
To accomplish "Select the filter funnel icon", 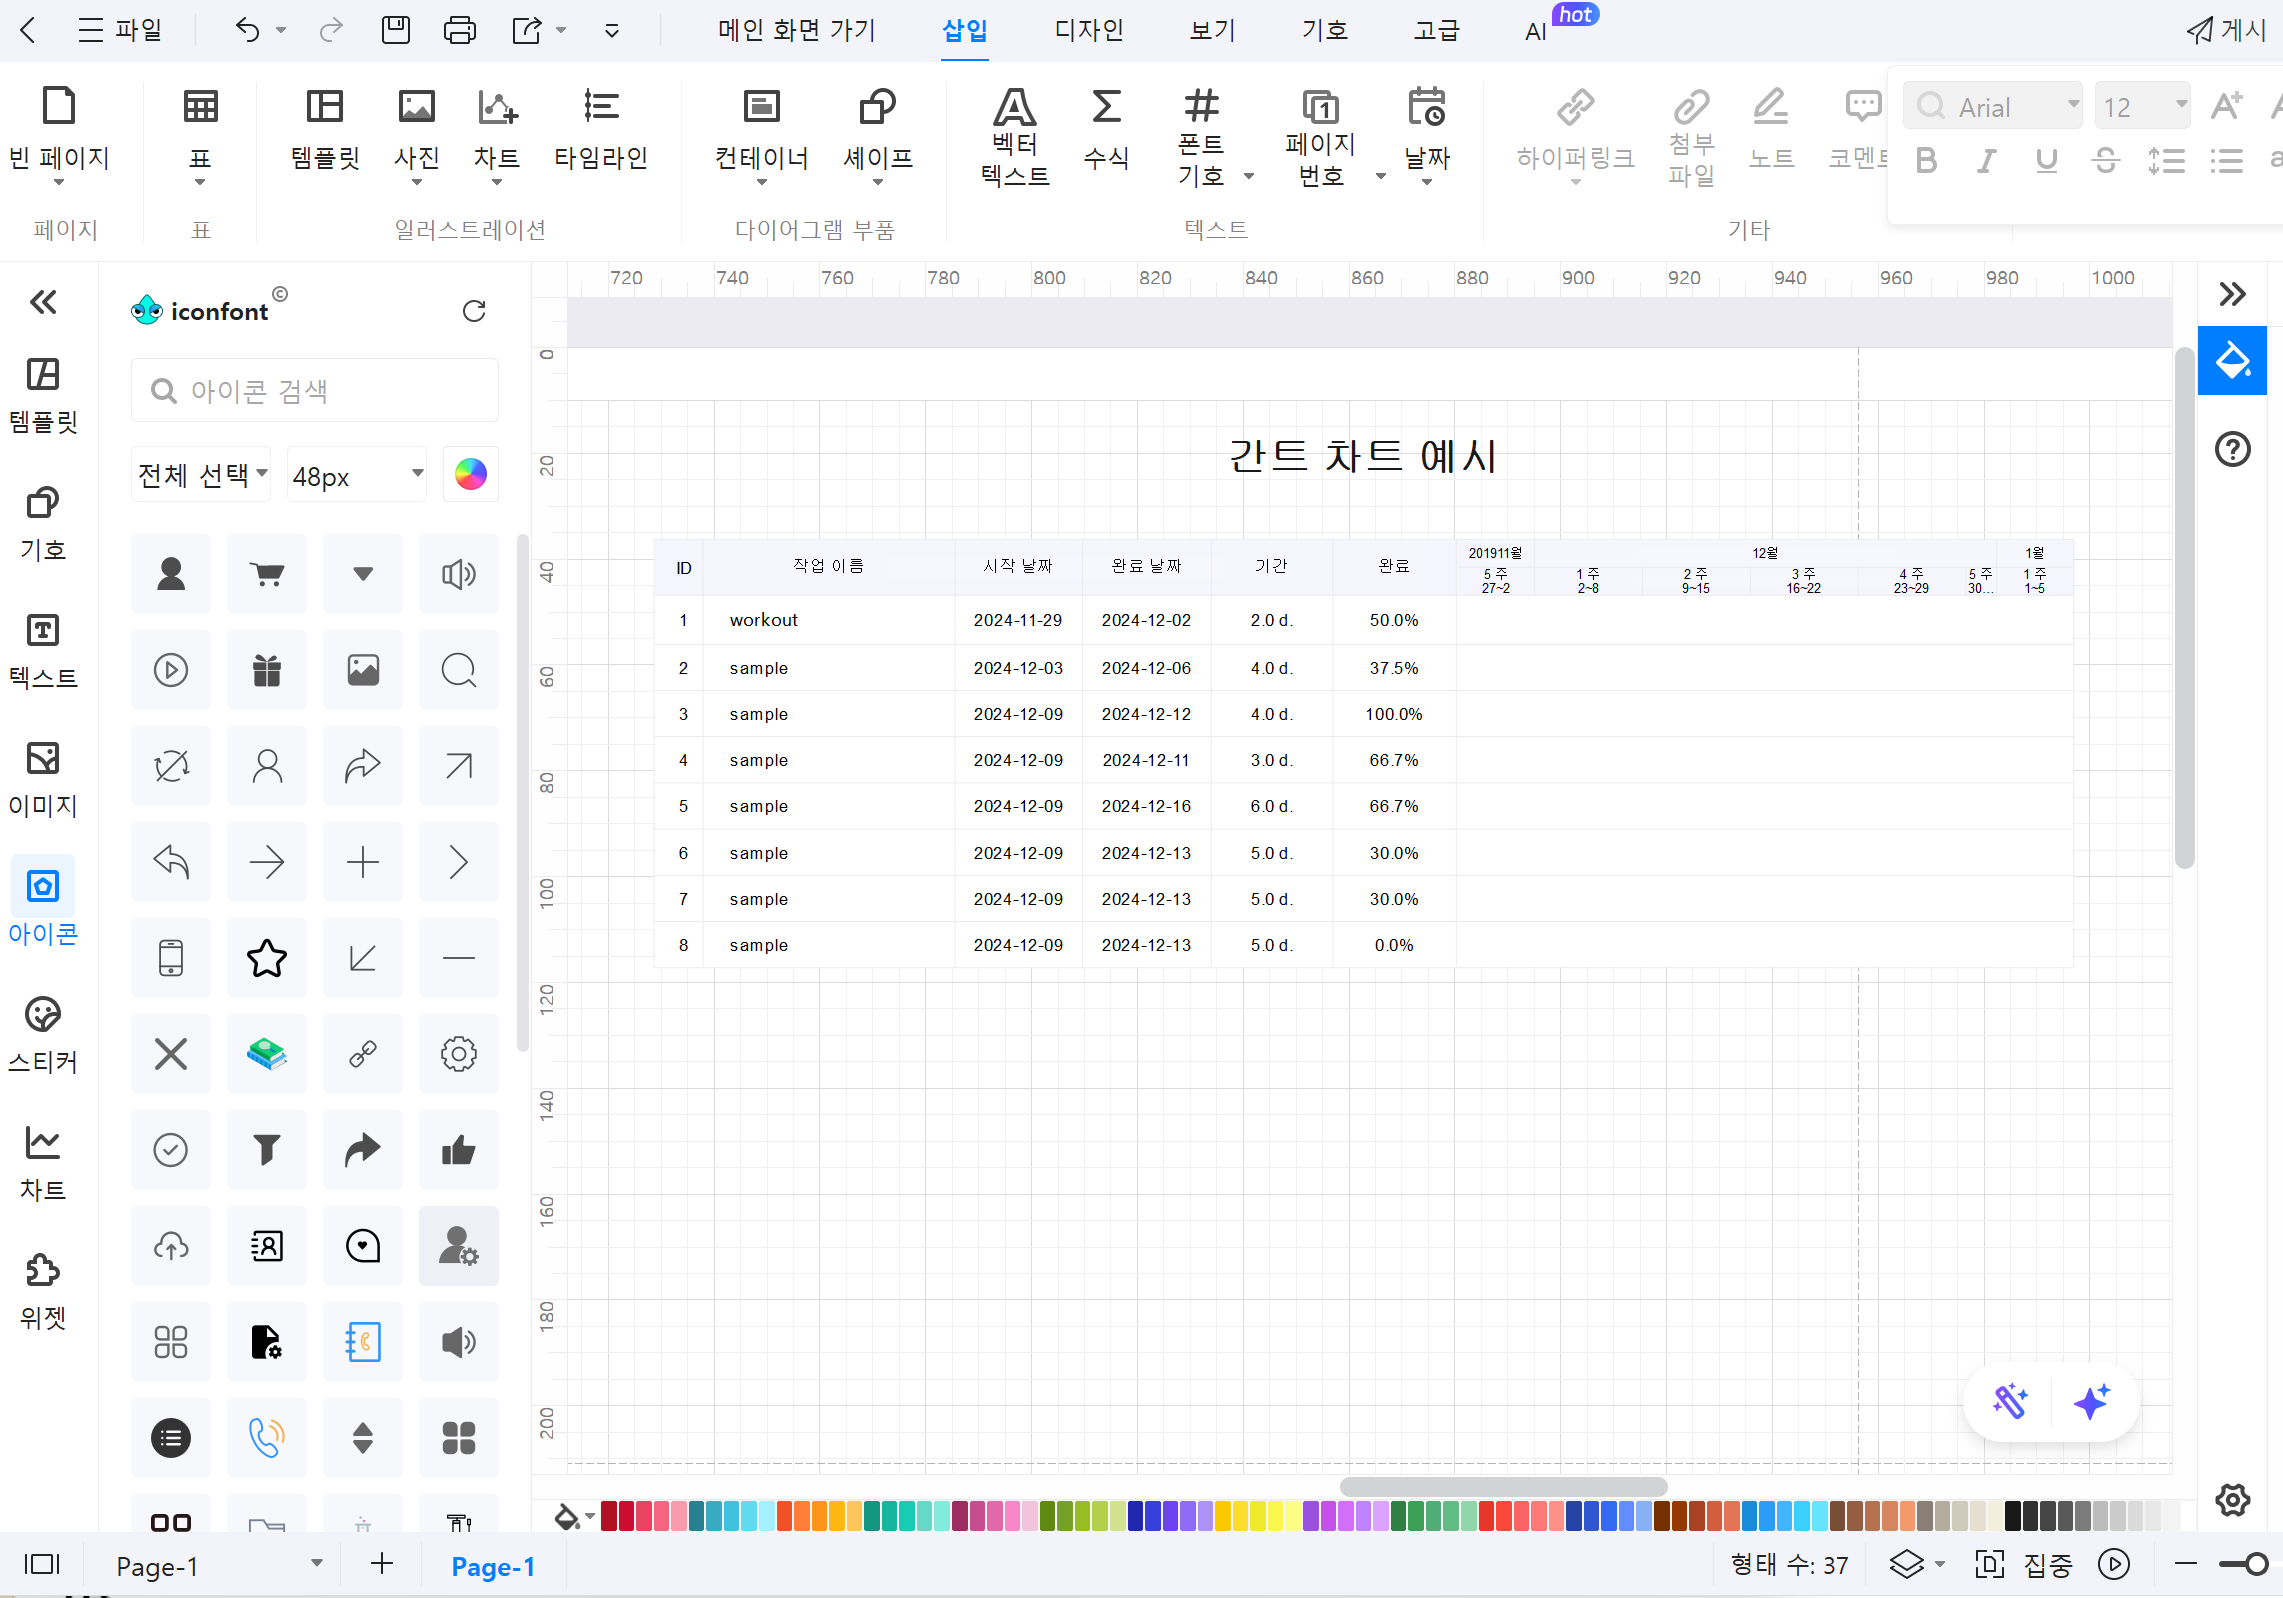I will coord(267,1150).
